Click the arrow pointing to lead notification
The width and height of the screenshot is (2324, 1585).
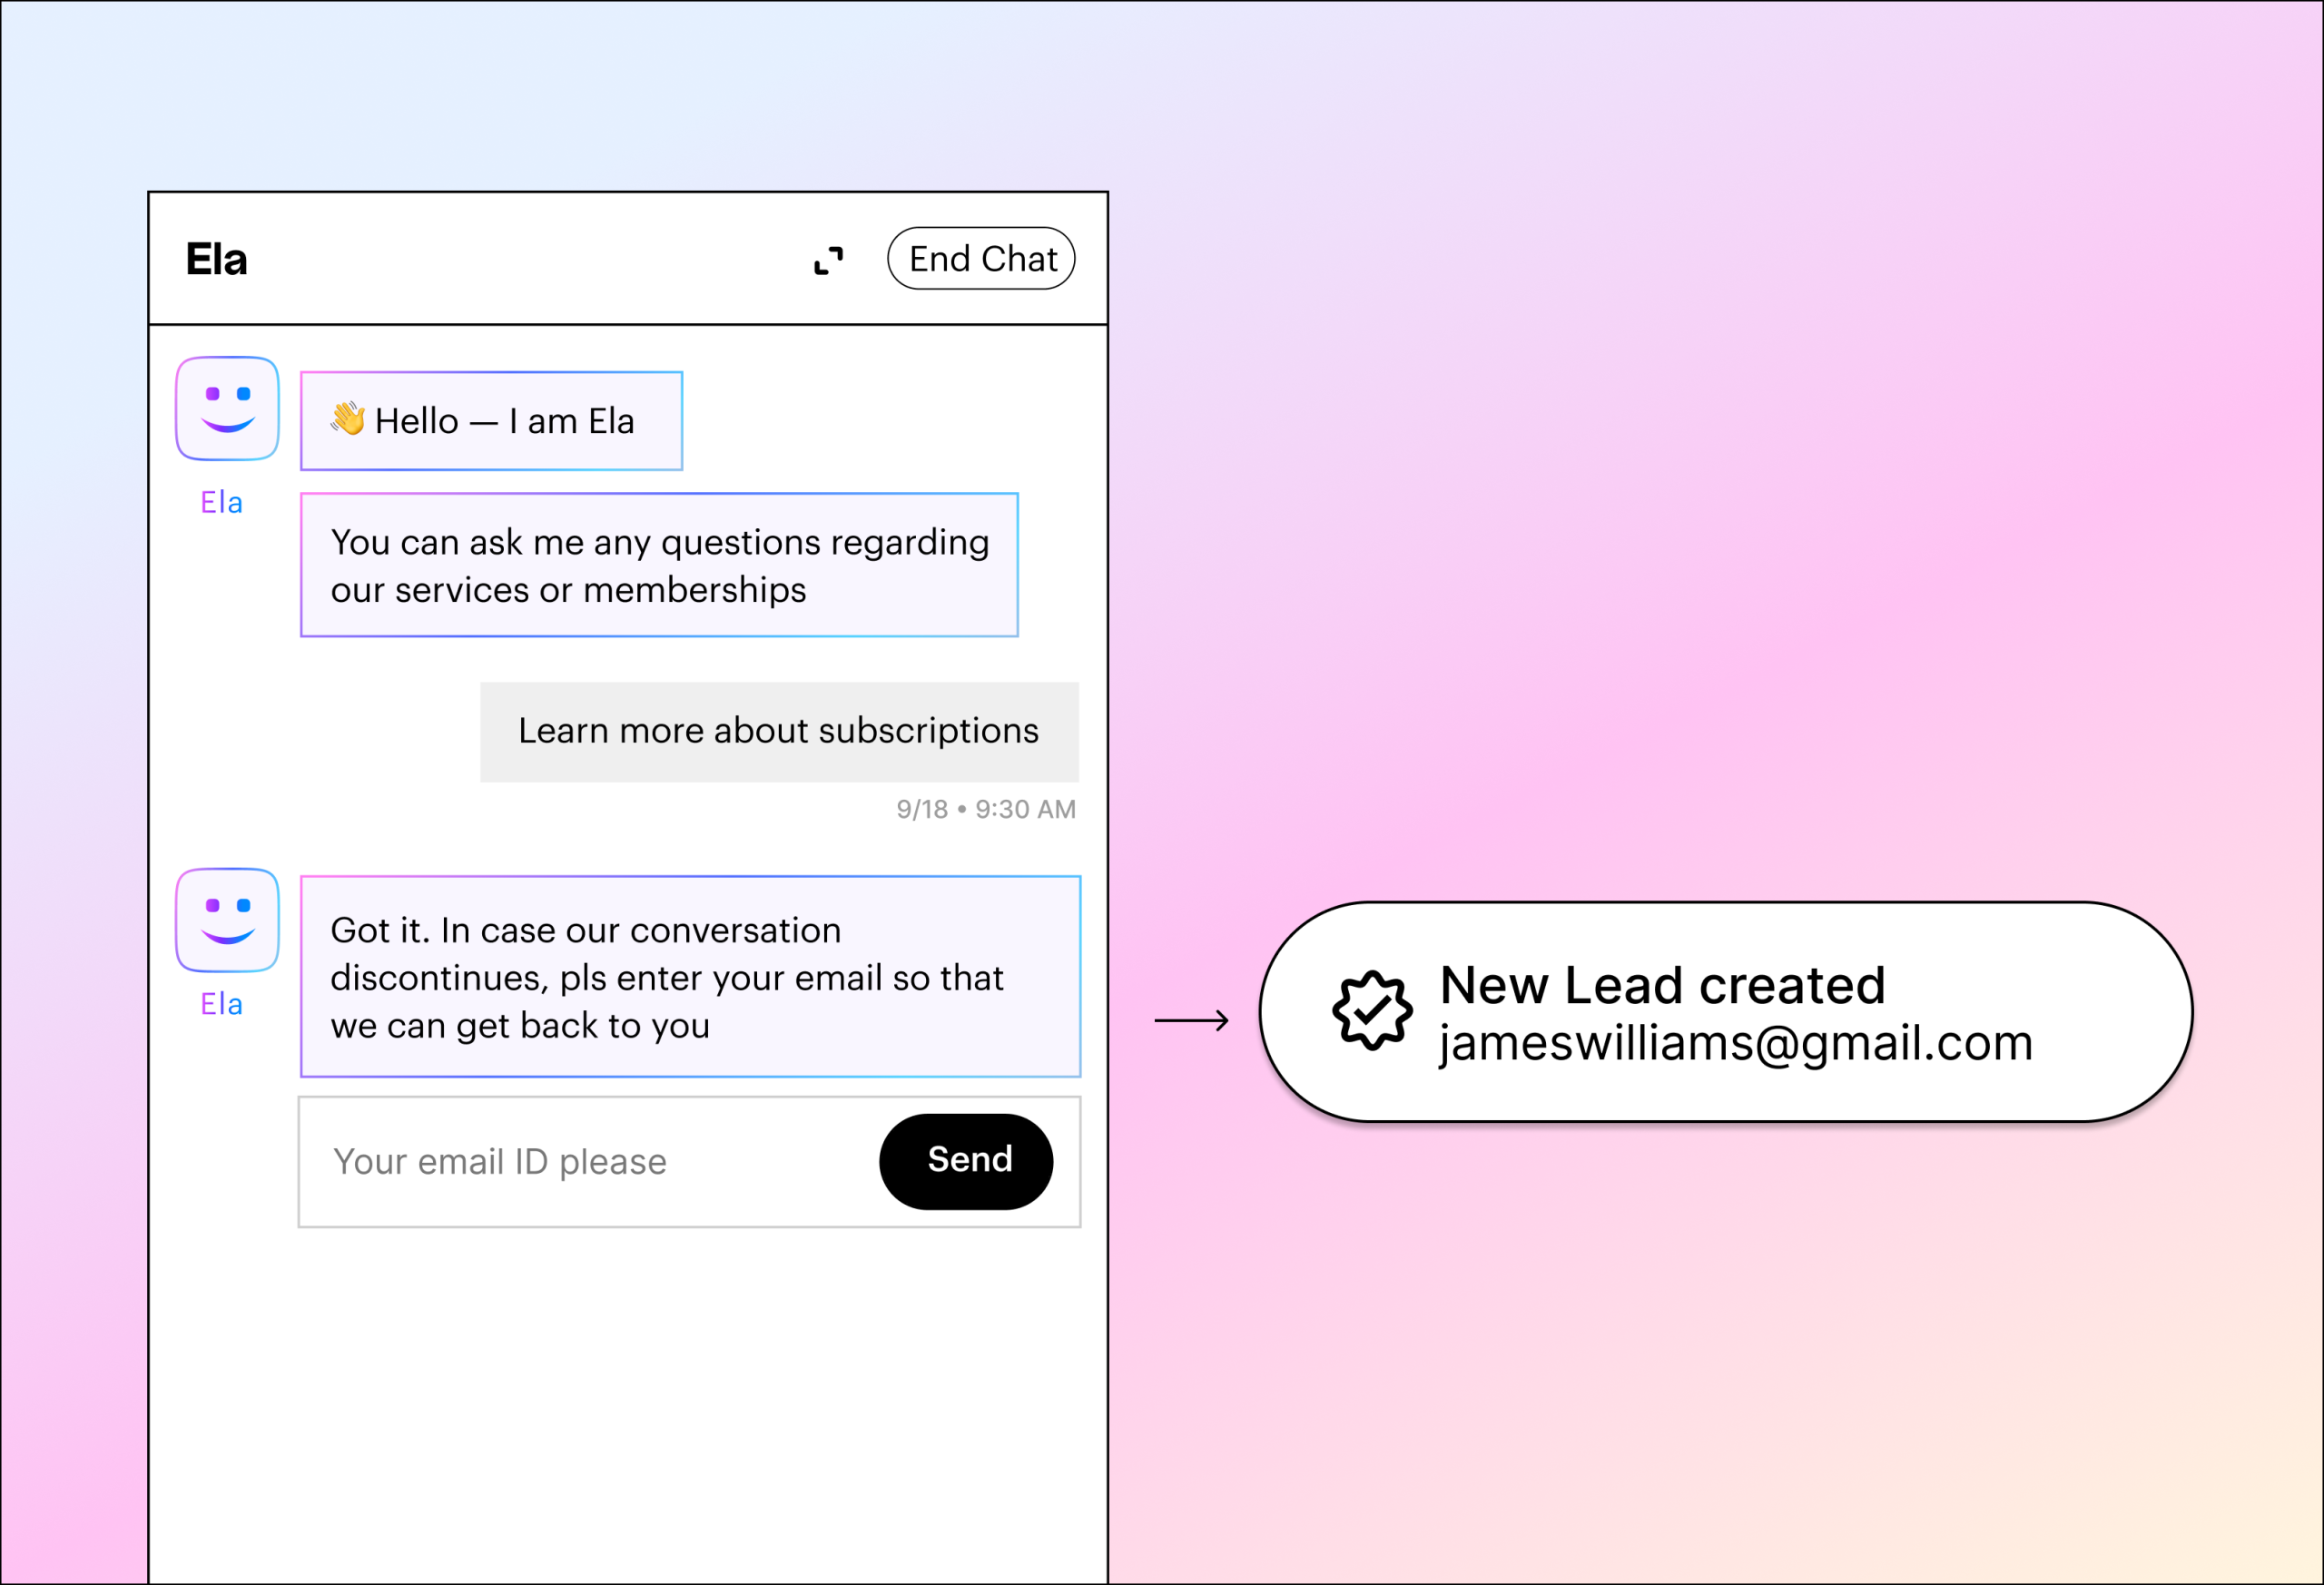[1192, 1020]
